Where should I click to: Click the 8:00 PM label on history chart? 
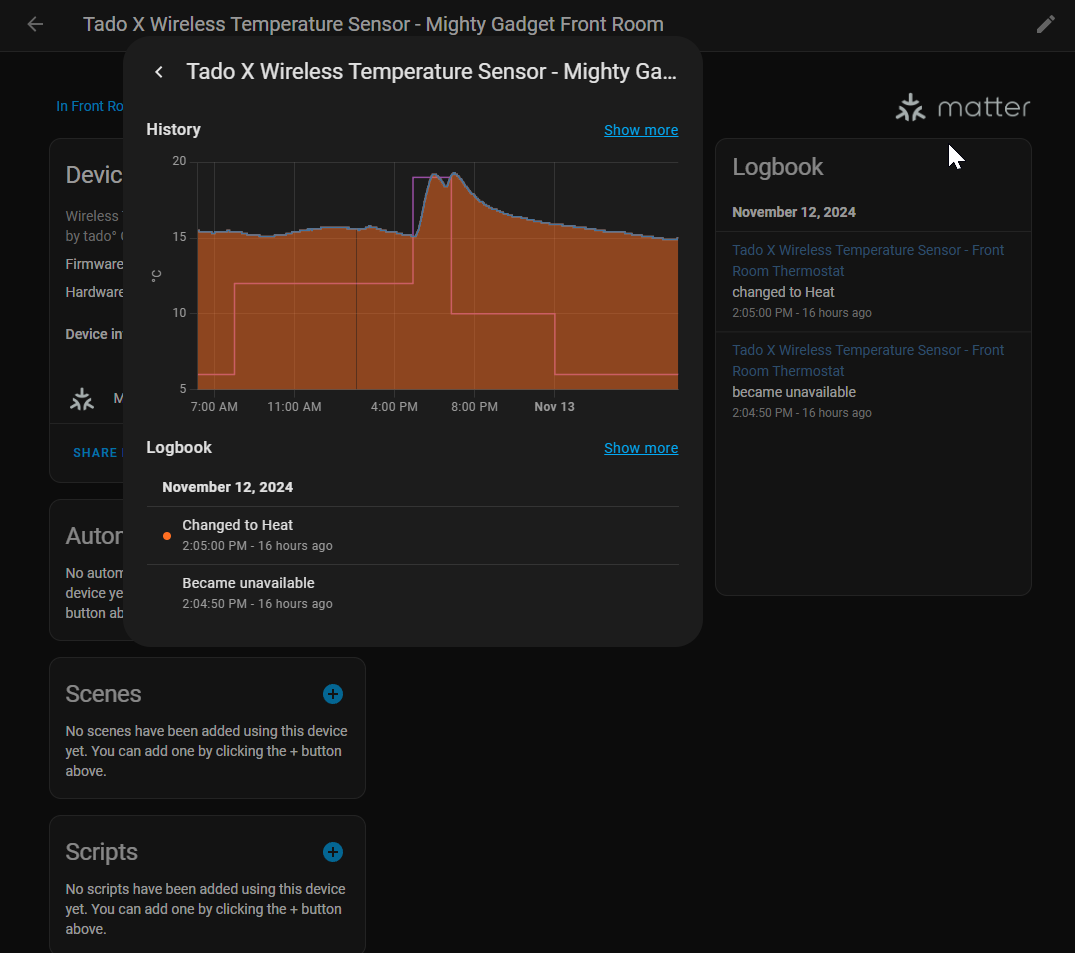tap(474, 407)
